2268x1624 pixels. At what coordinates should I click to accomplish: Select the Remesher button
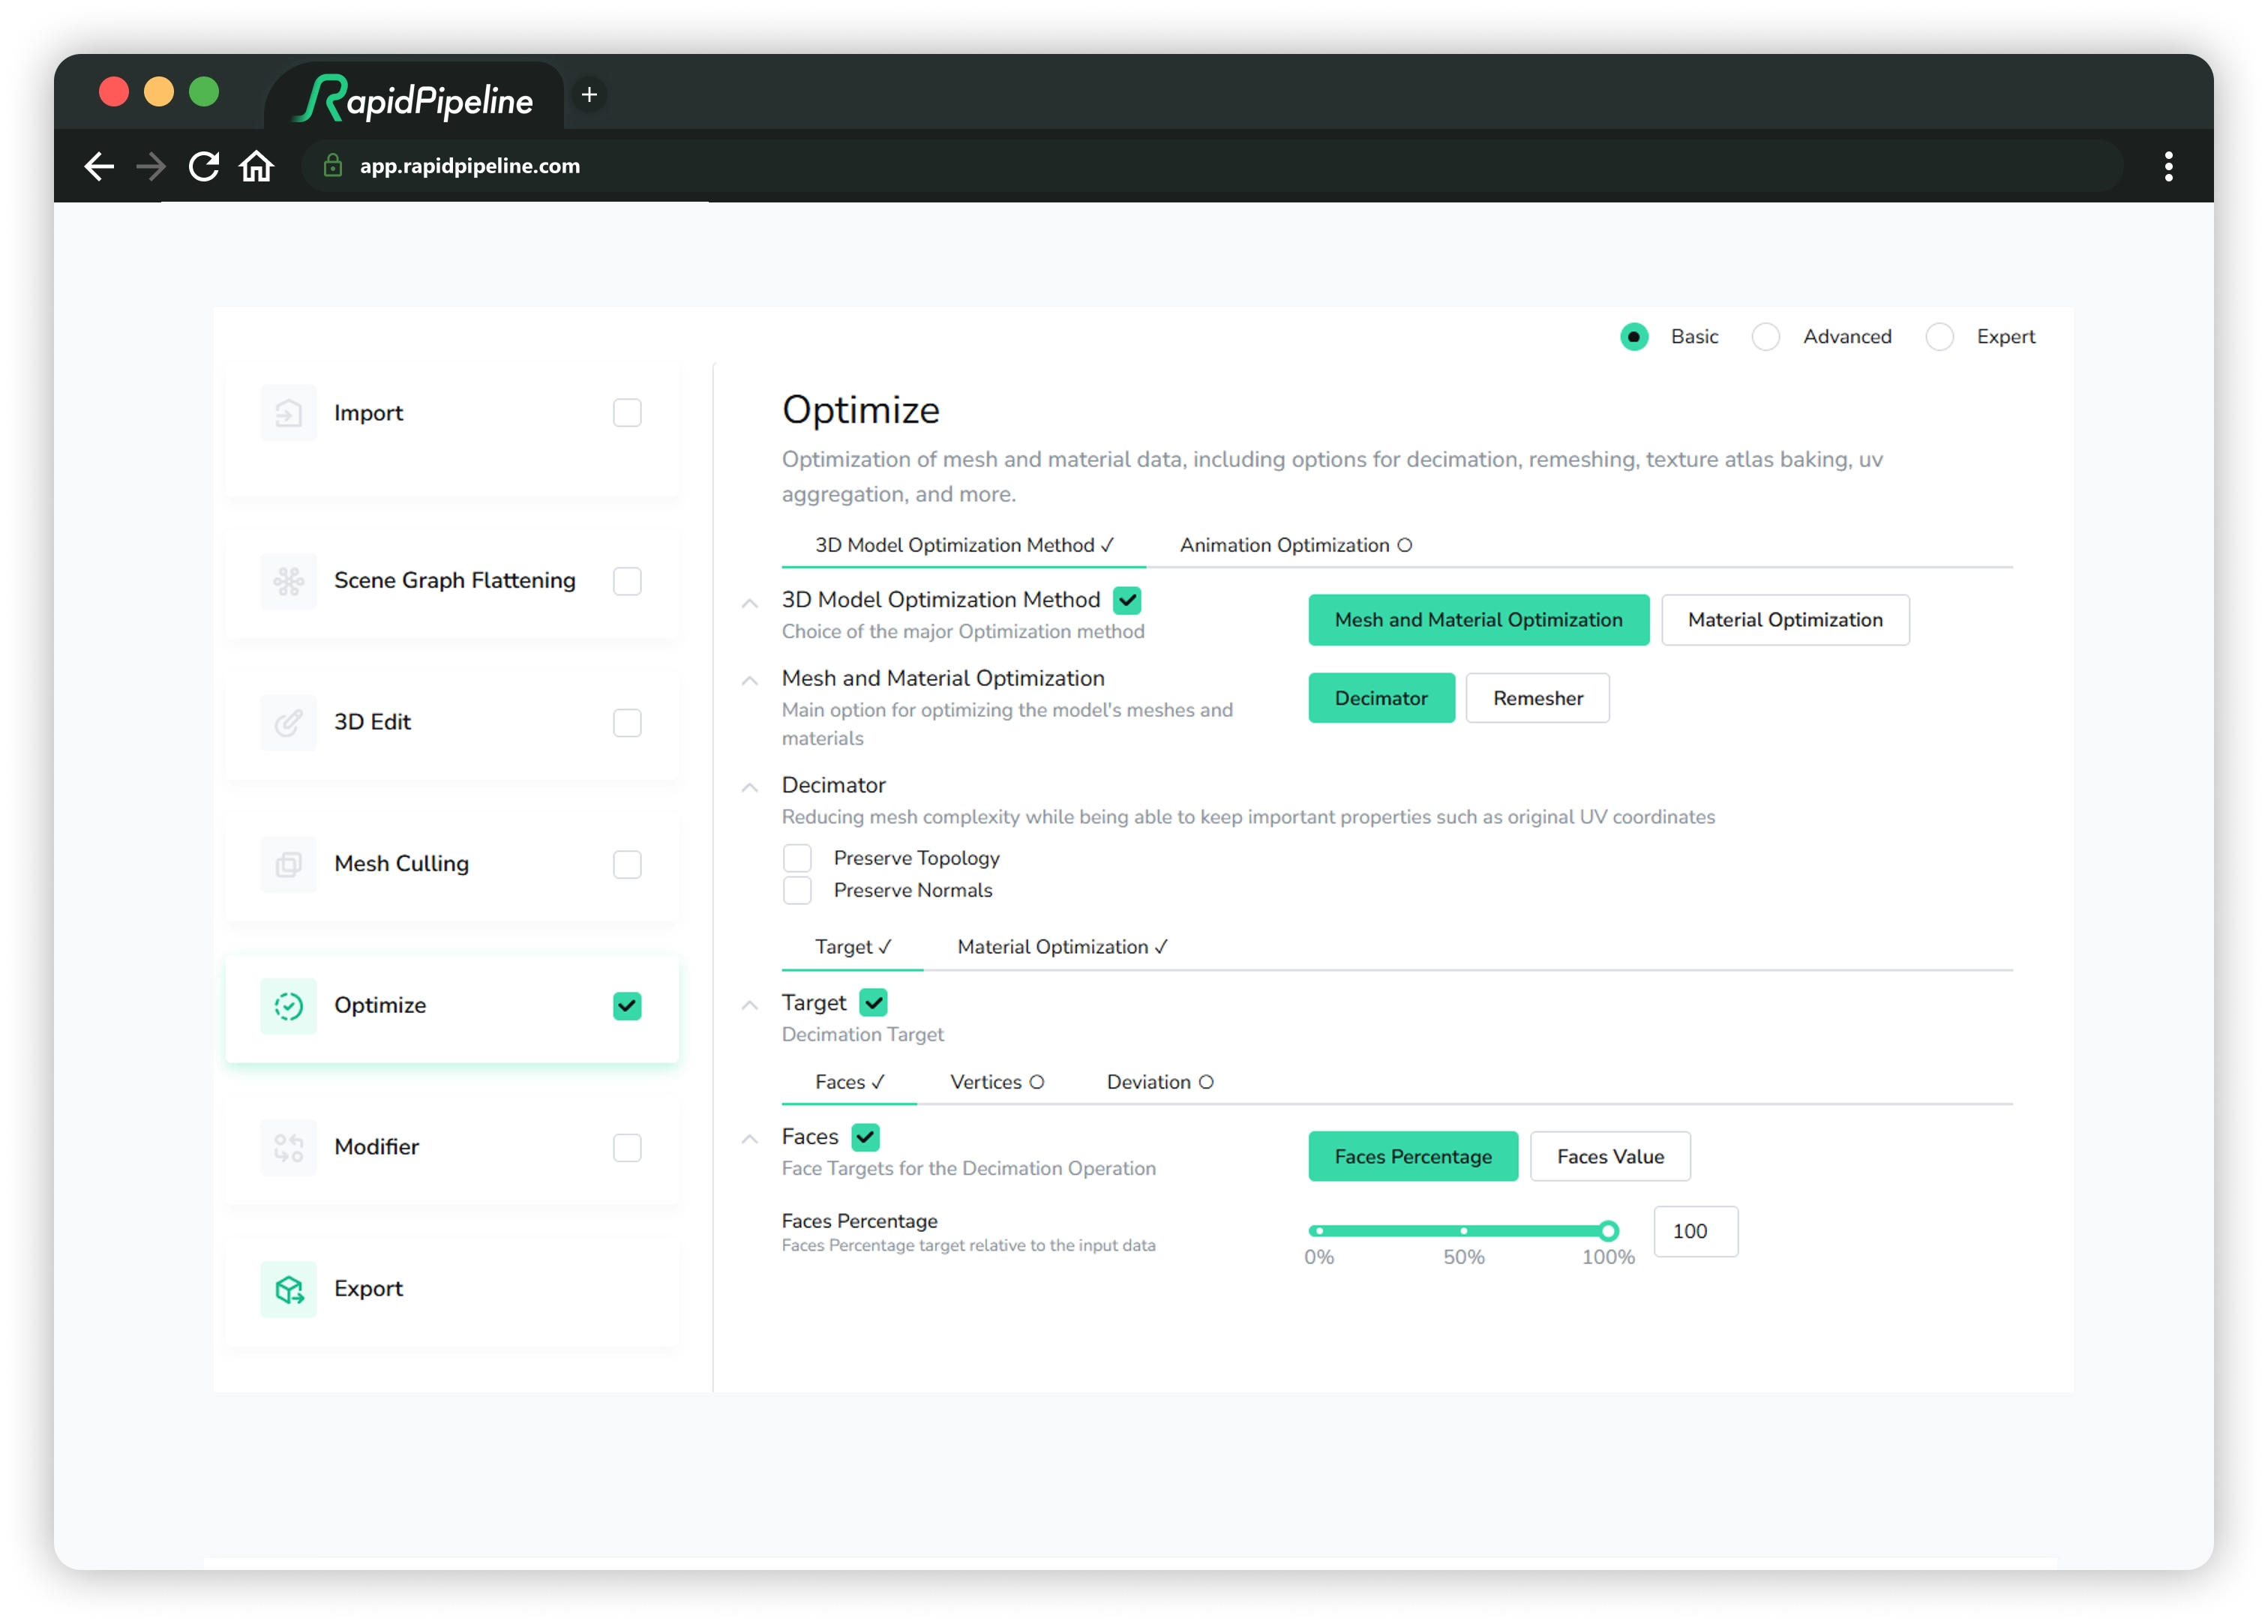click(x=1537, y=699)
